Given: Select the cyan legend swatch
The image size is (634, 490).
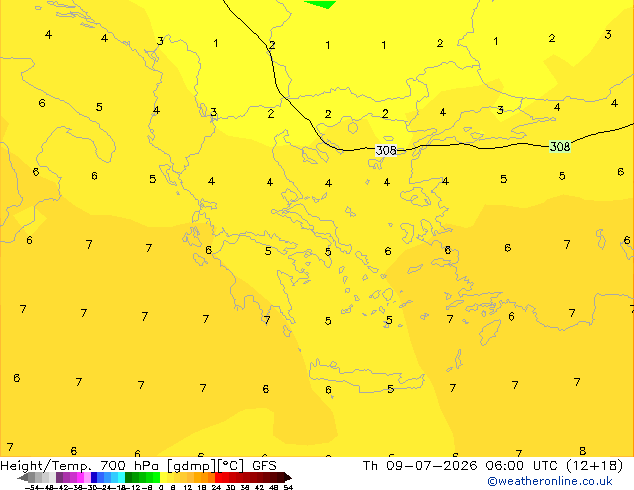Looking at the screenshot, I should pos(122,477).
